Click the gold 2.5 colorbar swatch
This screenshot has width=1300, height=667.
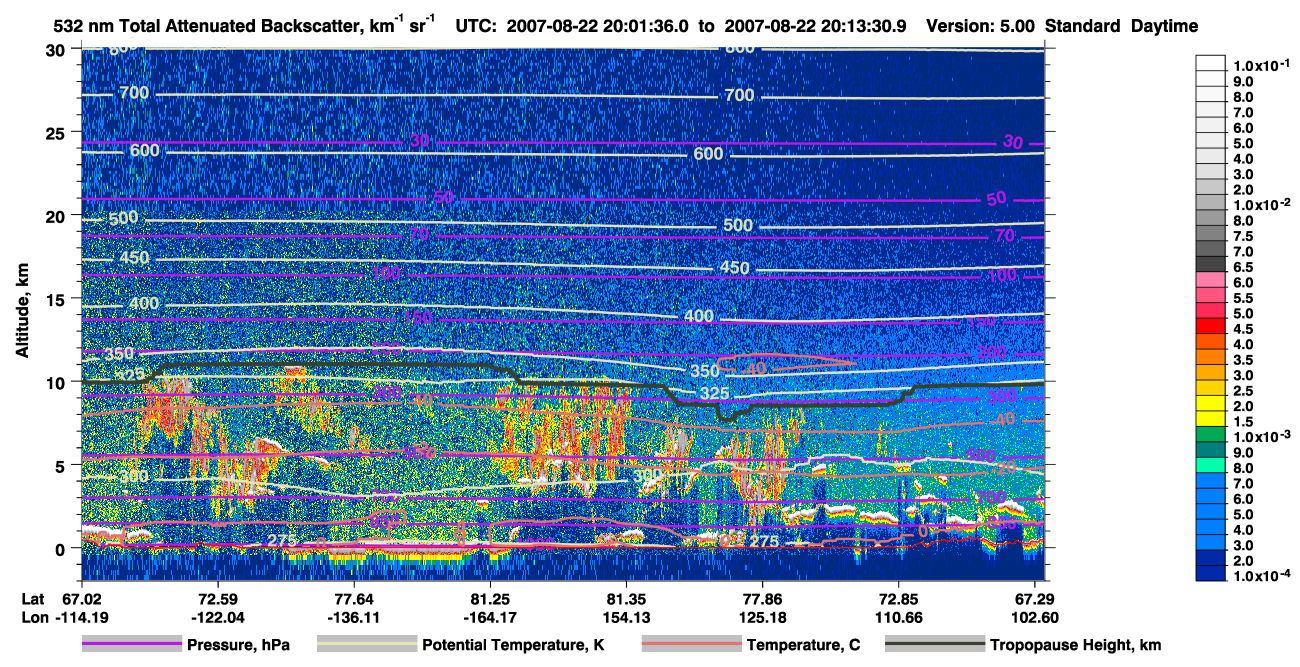click(x=1210, y=388)
